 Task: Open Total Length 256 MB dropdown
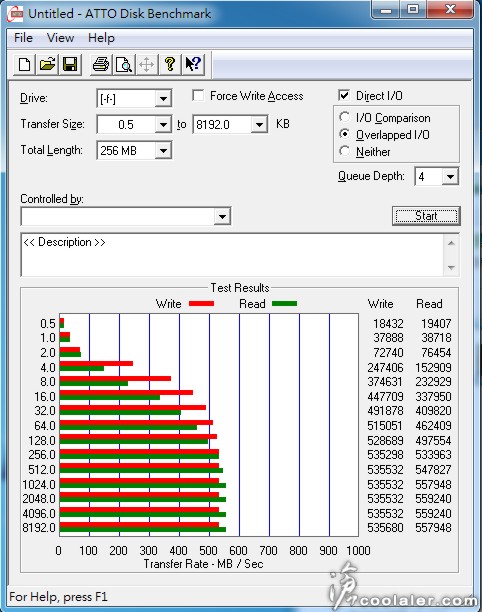[x=163, y=151]
